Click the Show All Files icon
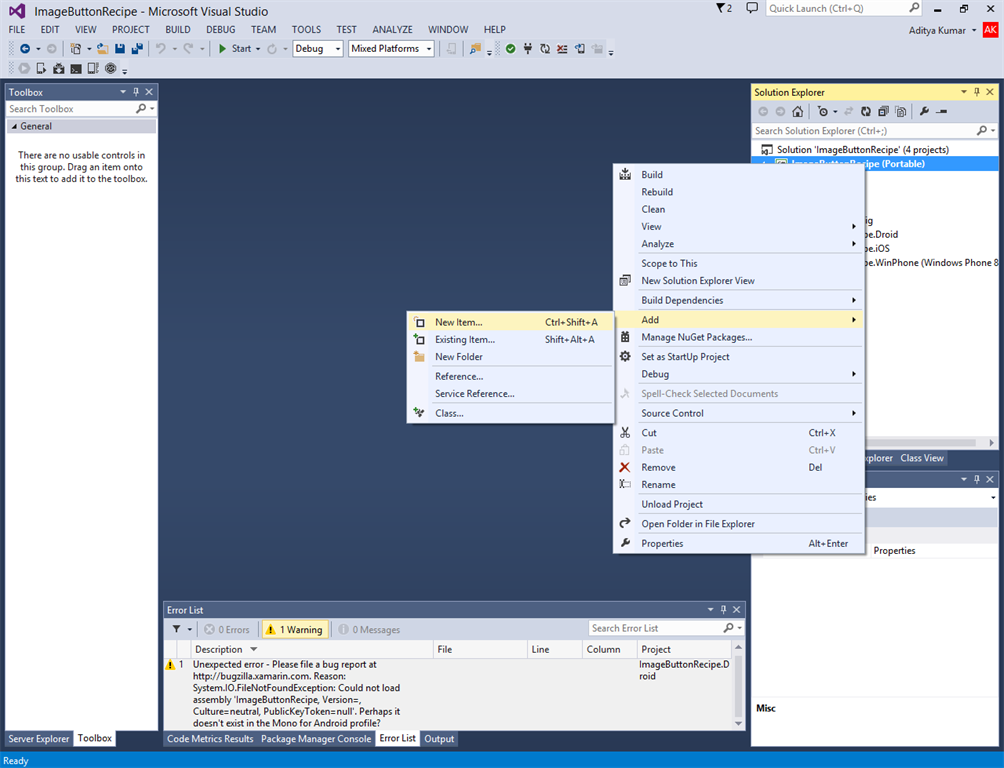The image size is (1004, 768). click(900, 111)
